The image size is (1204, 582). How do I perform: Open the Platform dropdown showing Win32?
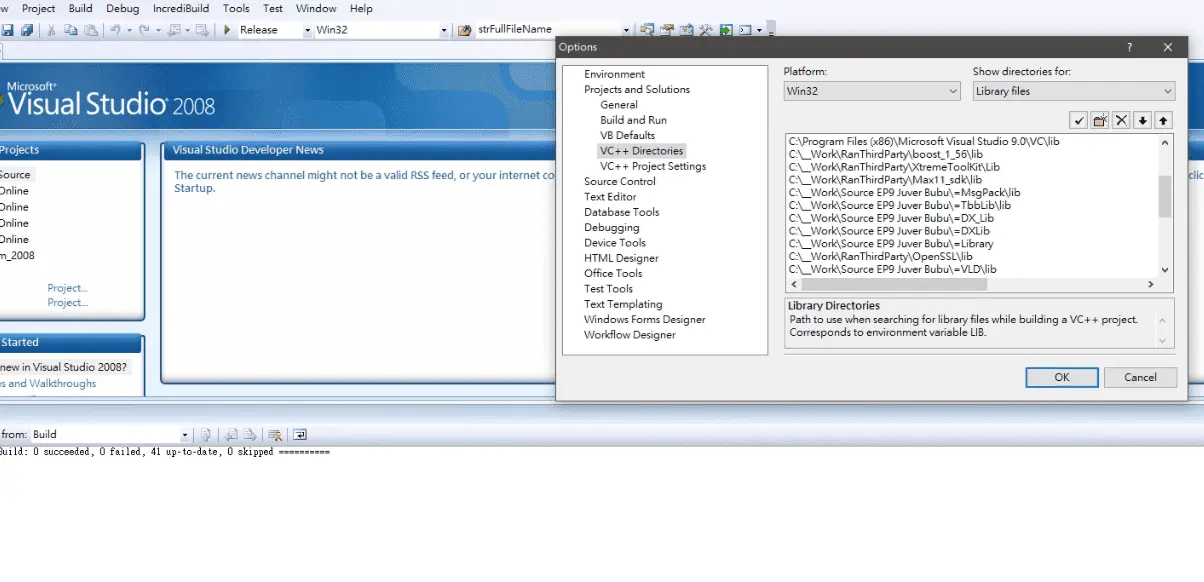point(872,91)
